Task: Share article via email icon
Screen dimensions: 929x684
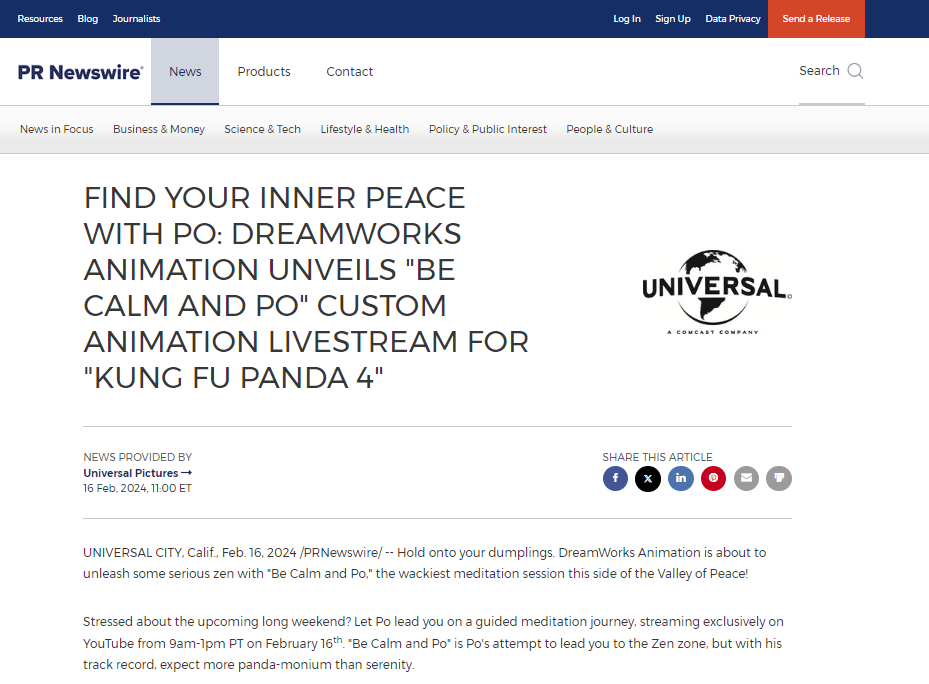Action: [x=746, y=478]
